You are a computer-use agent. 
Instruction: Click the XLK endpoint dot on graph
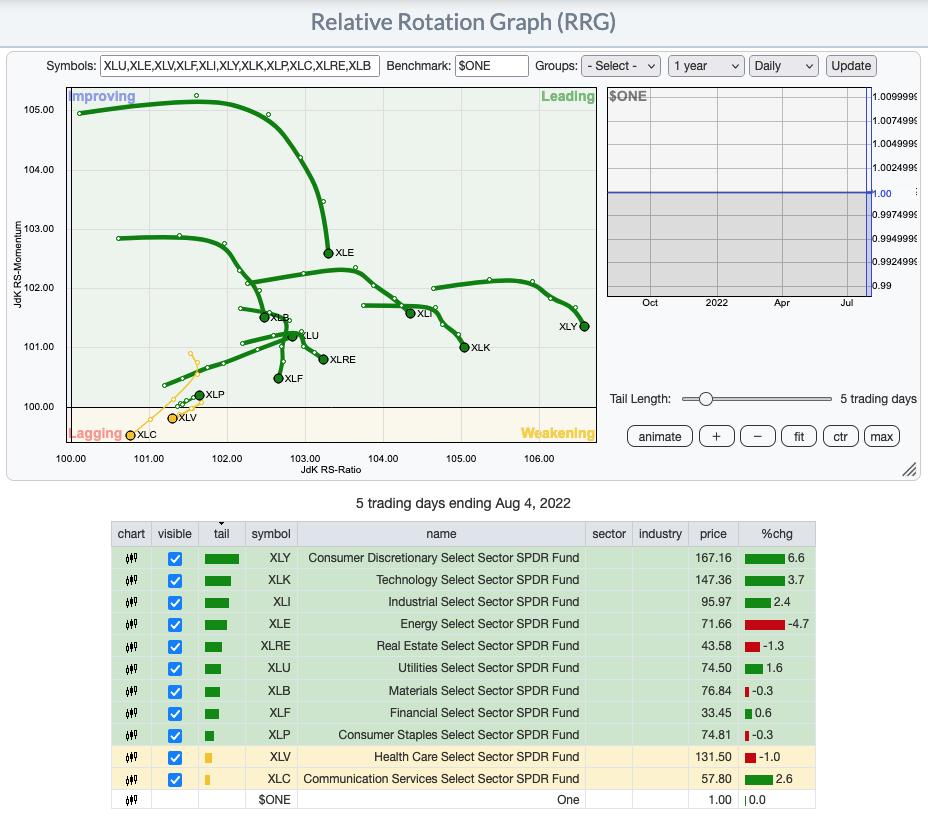pos(465,348)
